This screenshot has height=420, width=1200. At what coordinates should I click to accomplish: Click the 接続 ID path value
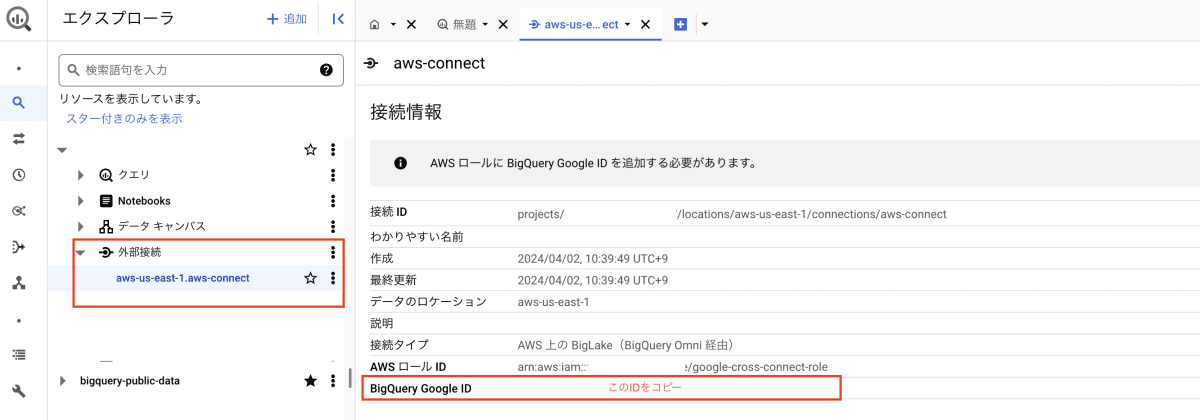click(732, 214)
